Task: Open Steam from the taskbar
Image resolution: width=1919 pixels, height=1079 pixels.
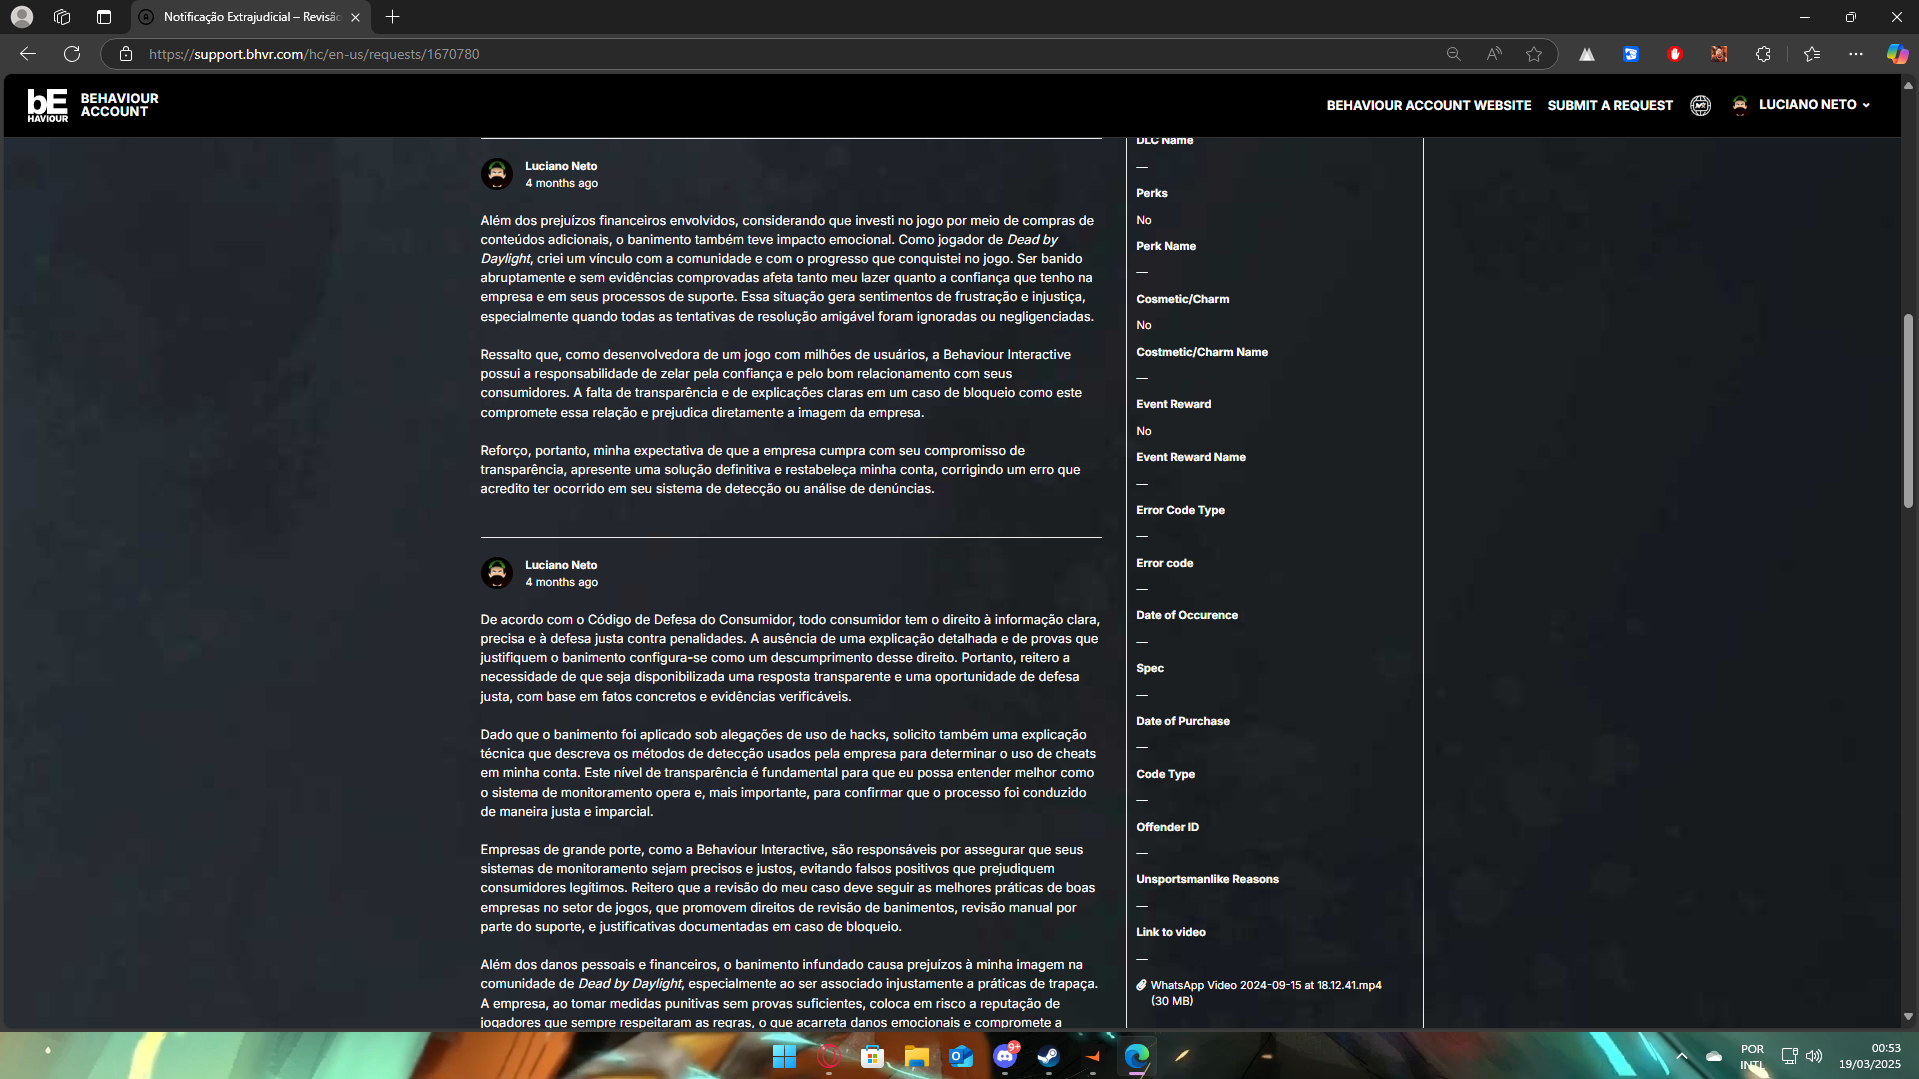Action: click(1049, 1056)
